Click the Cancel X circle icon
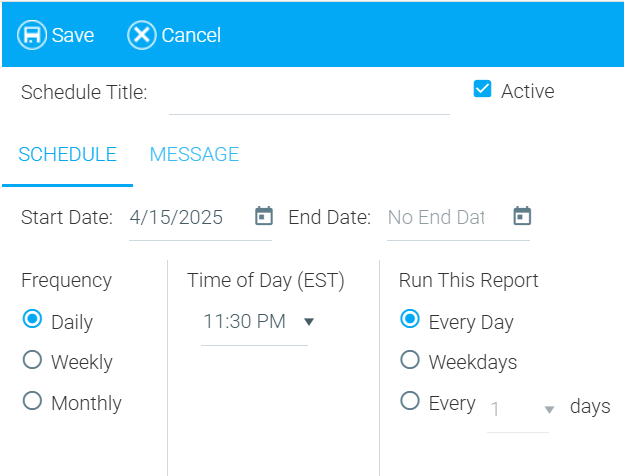The height and width of the screenshot is (476, 624). 142,35
